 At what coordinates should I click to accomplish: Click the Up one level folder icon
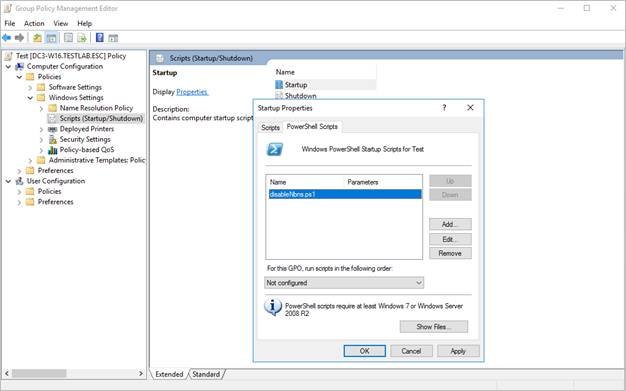pos(38,38)
